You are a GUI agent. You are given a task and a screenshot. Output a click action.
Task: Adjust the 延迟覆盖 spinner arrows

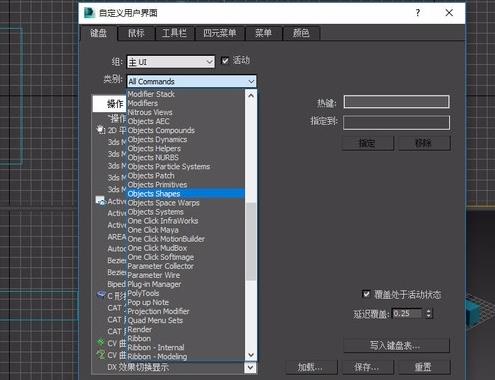tap(429, 313)
